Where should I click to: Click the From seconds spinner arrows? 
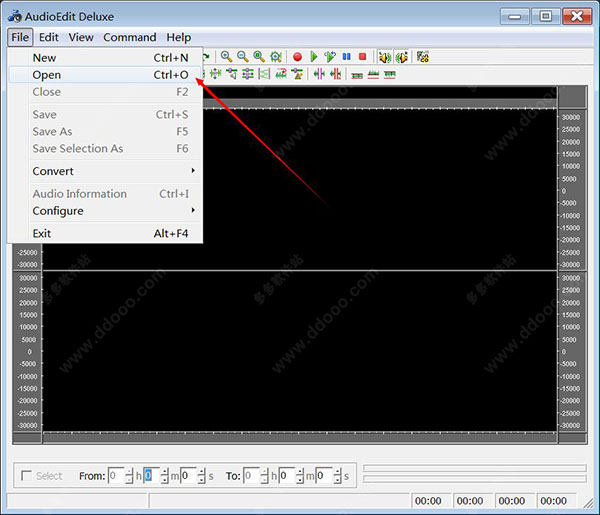(202, 476)
